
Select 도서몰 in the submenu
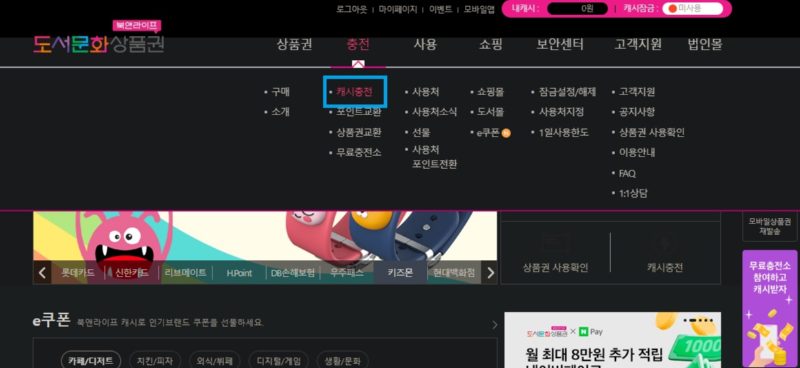point(490,112)
